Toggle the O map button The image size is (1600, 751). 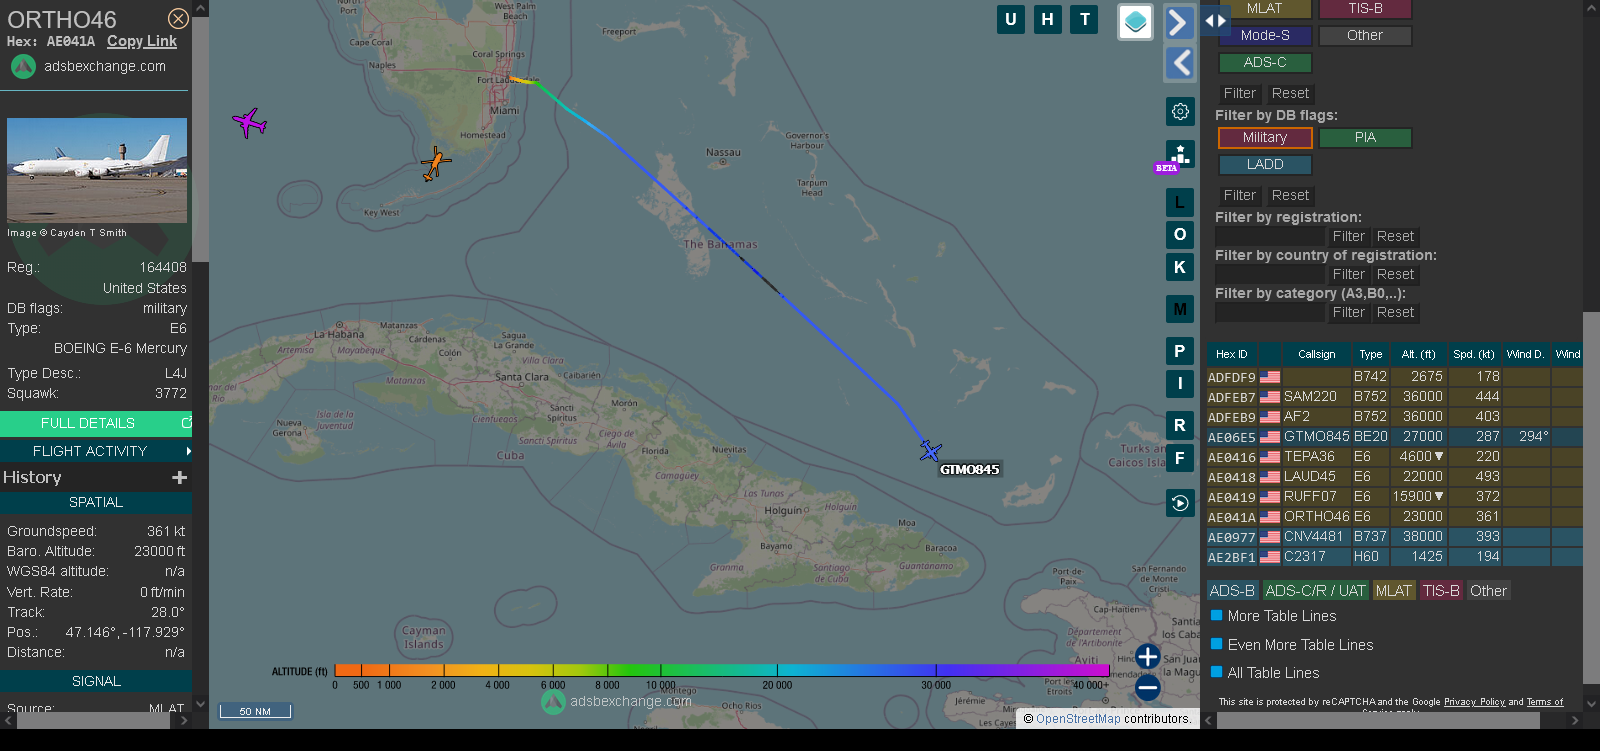tap(1180, 235)
